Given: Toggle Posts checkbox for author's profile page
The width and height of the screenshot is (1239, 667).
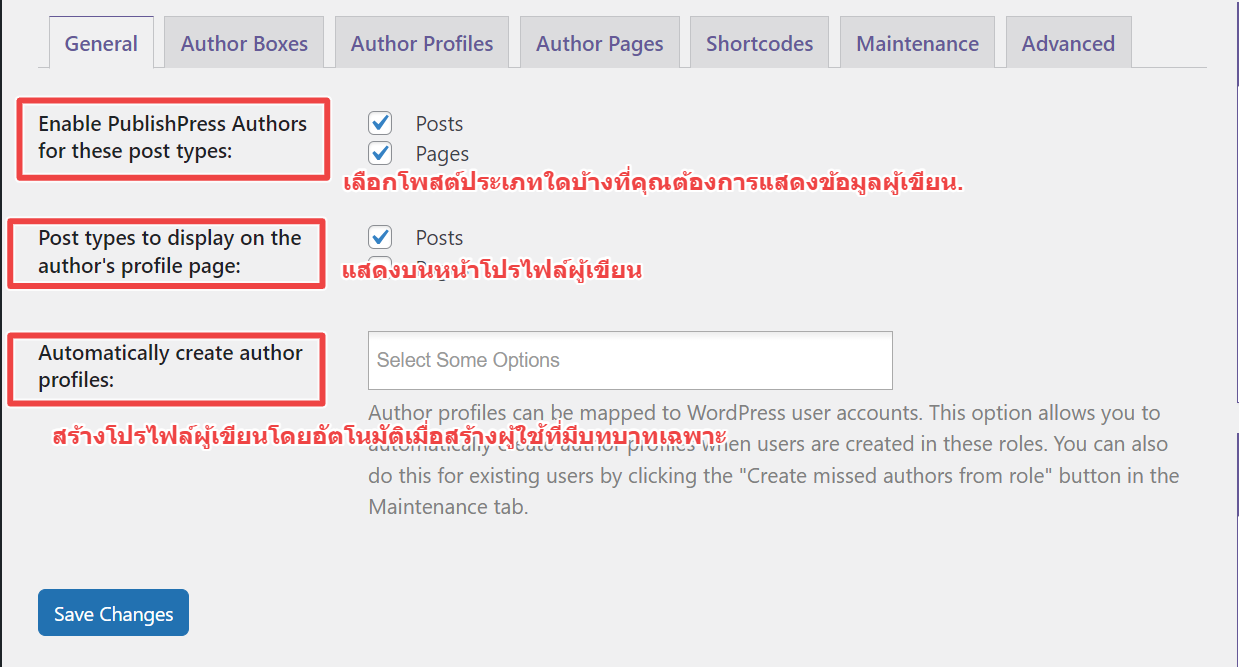Looking at the screenshot, I should click(x=380, y=237).
